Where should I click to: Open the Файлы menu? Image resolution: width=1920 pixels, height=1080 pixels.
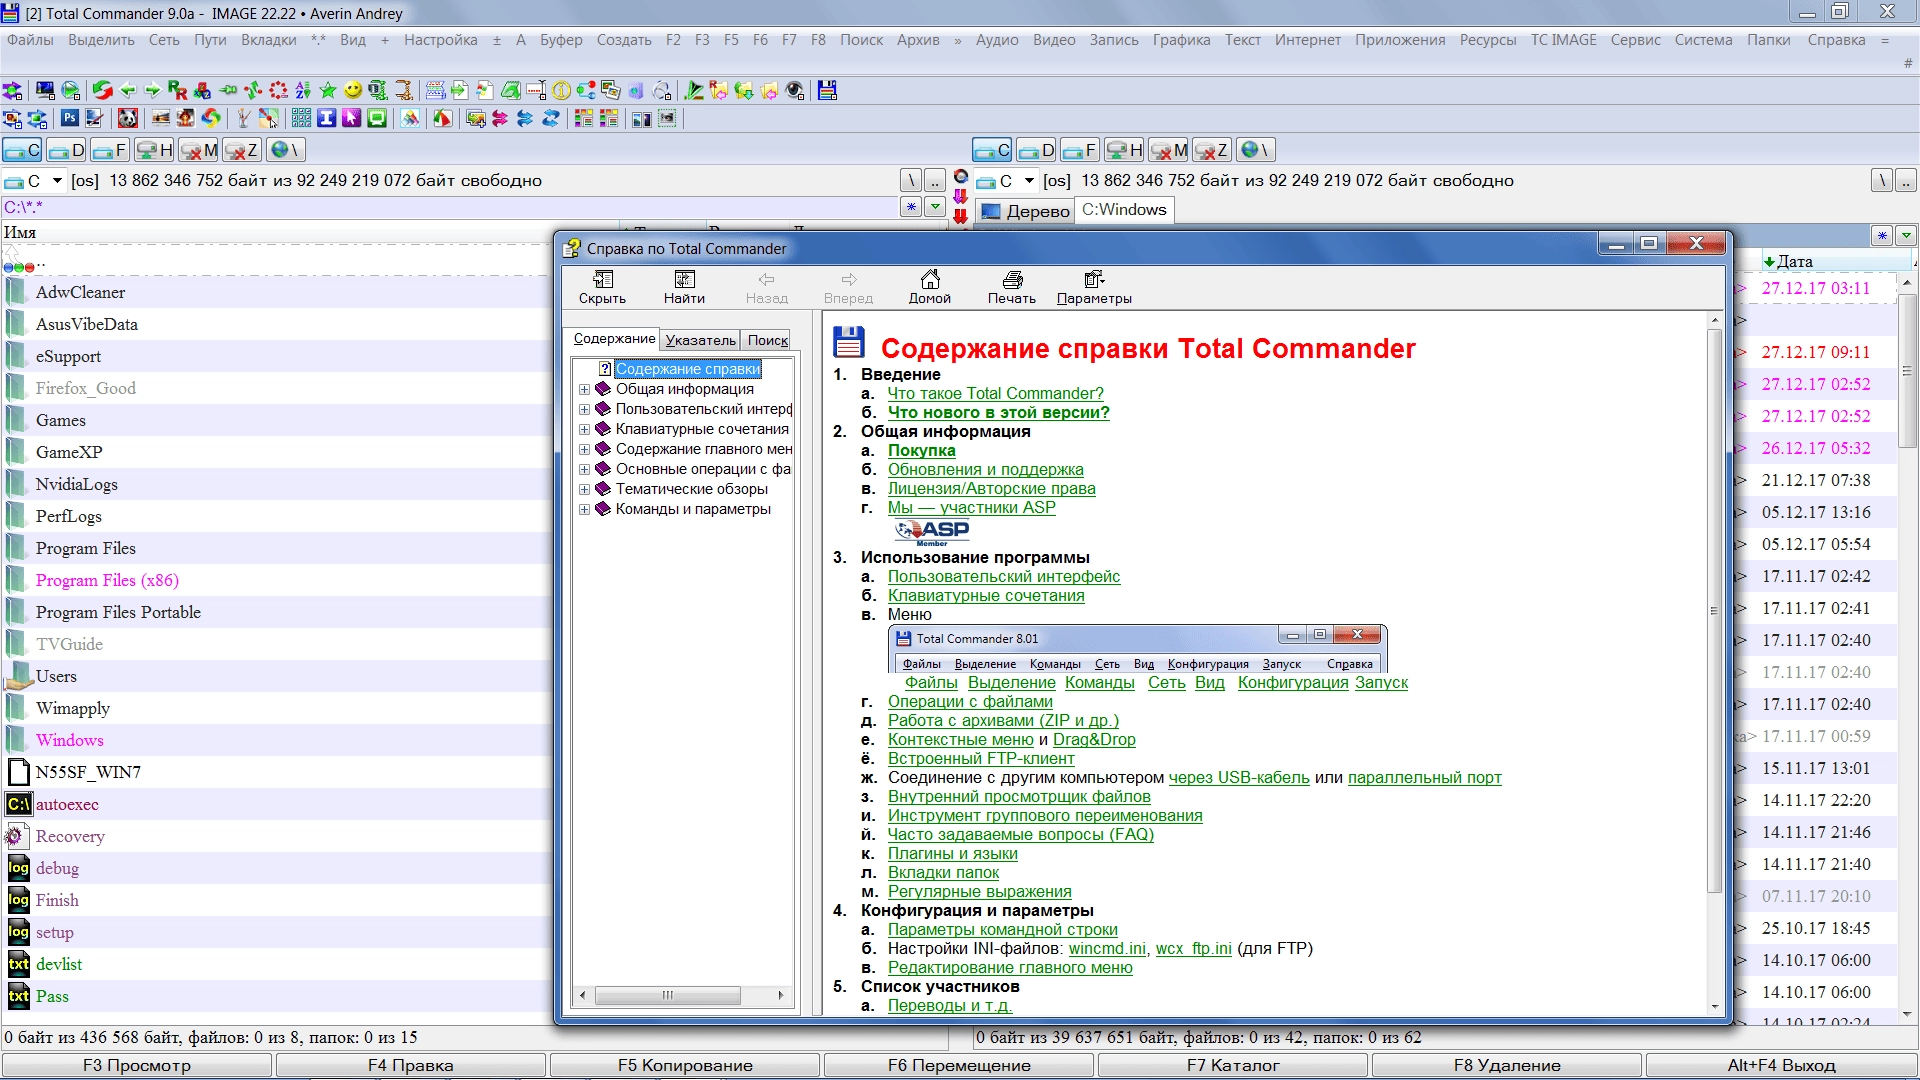tap(30, 40)
